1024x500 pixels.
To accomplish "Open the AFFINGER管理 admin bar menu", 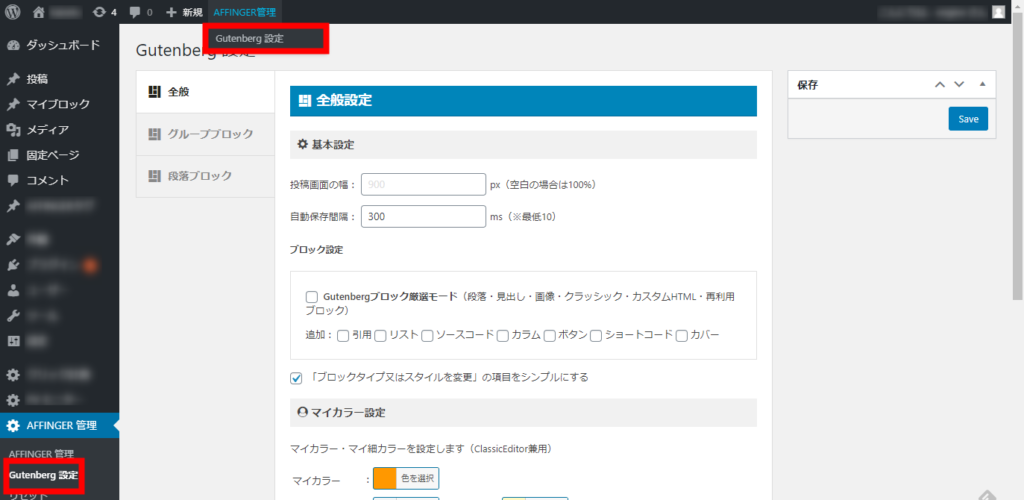I will tap(244, 12).
